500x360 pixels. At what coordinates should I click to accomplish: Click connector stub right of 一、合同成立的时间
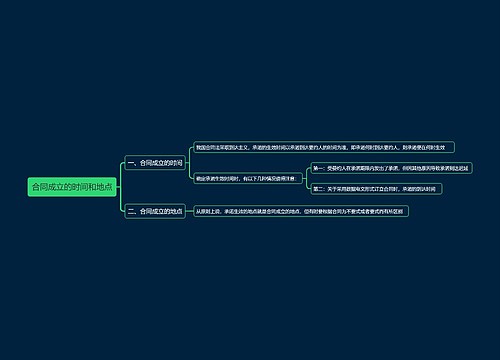point(187,163)
